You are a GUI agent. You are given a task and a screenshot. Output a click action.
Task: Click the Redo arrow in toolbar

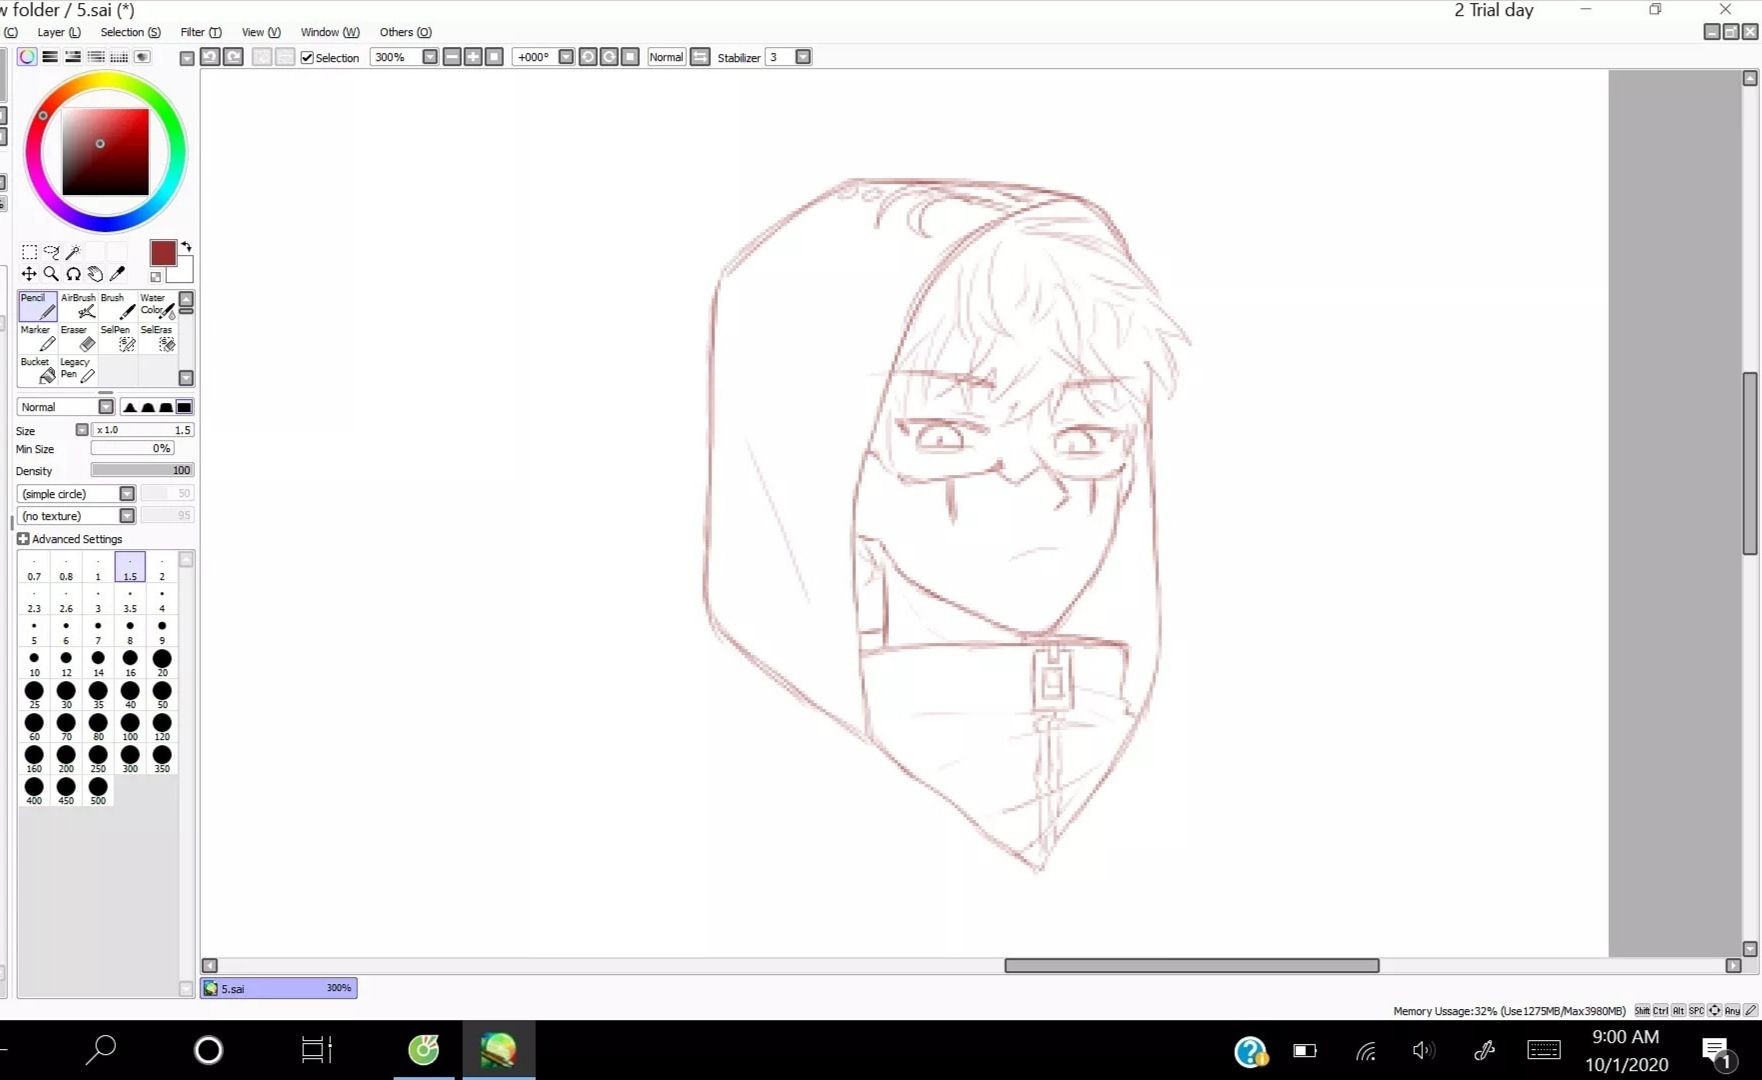point(233,57)
